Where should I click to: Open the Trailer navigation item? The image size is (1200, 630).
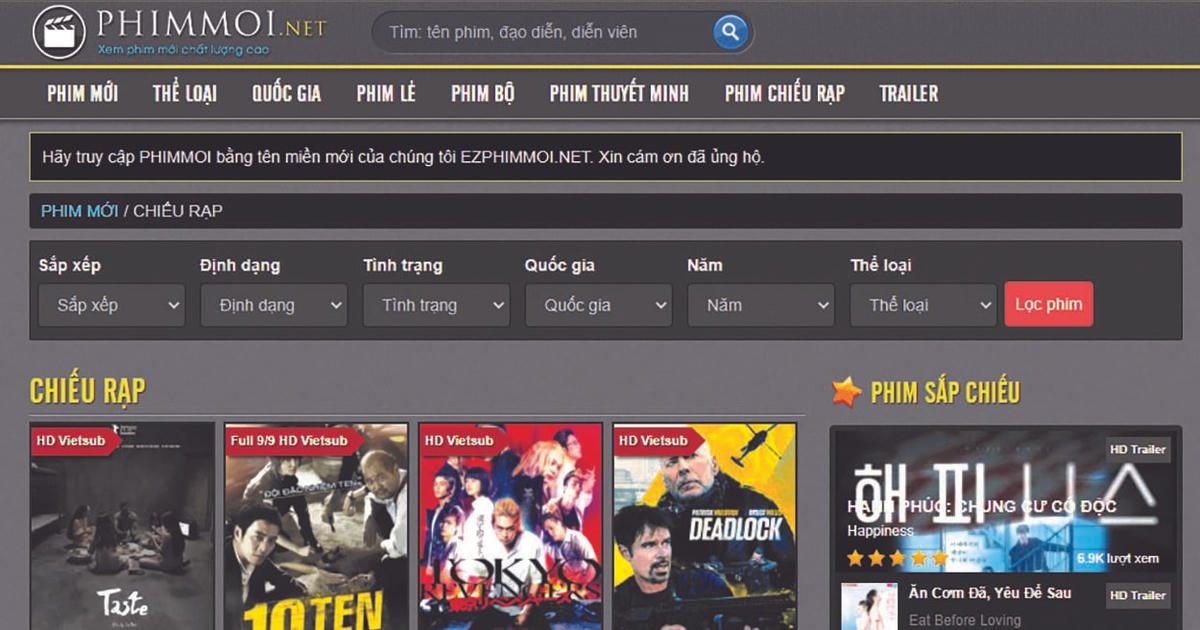point(909,94)
